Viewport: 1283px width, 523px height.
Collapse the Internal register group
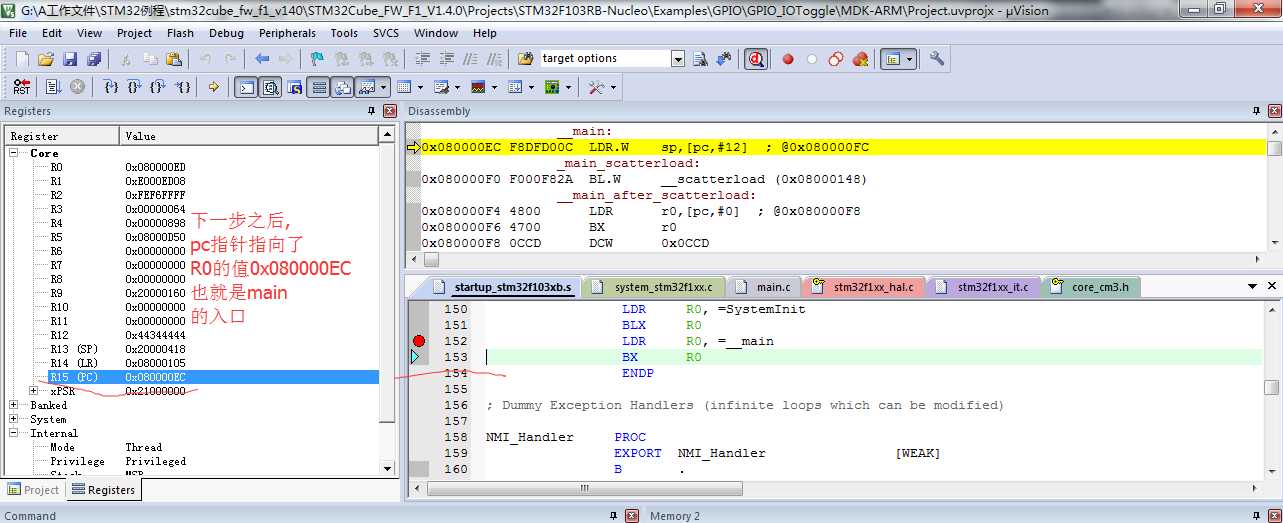click(x=15, y=433)
